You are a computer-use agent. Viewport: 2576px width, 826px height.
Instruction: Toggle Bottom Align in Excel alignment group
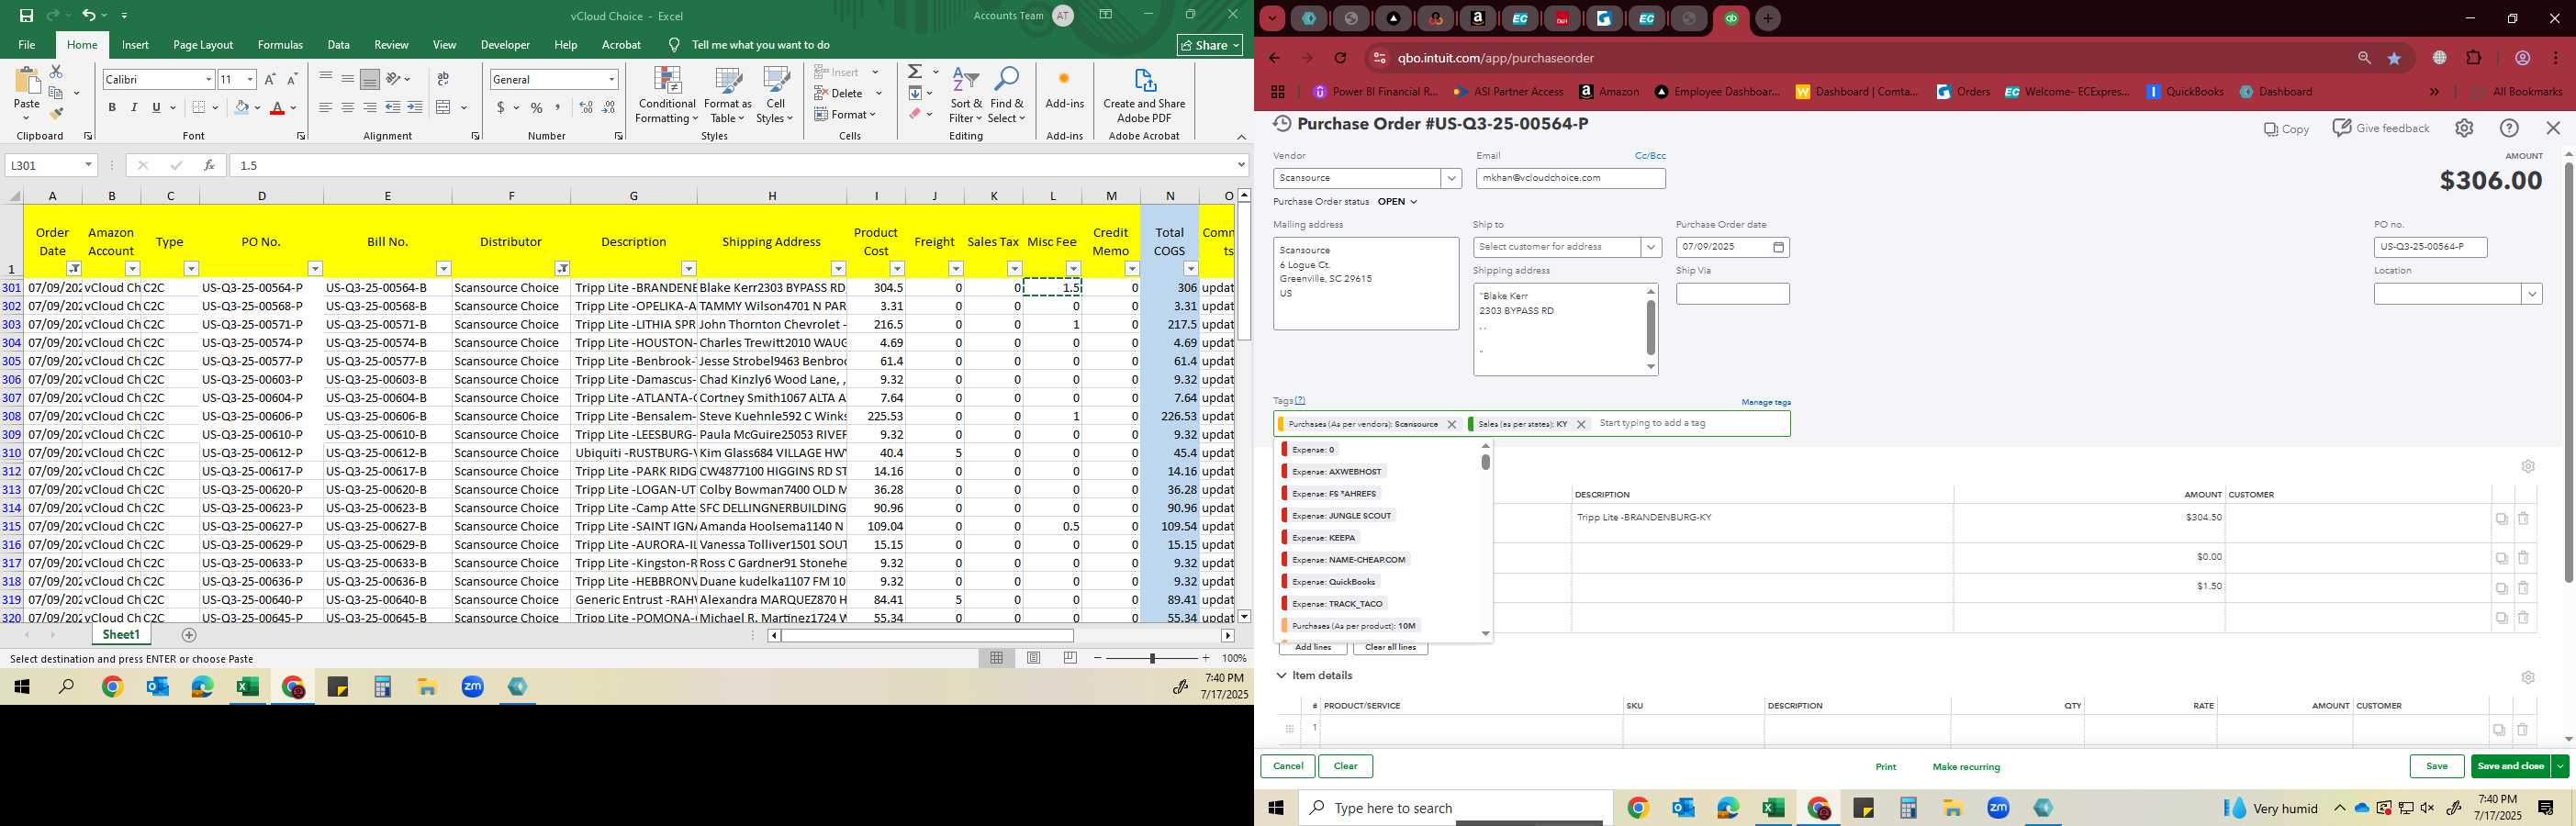[x=369, y=79]
